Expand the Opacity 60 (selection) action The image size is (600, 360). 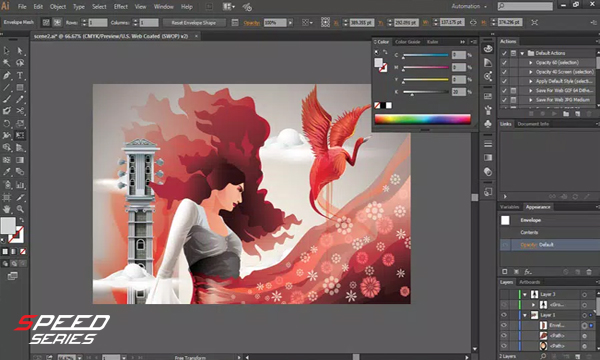point(531,62)
